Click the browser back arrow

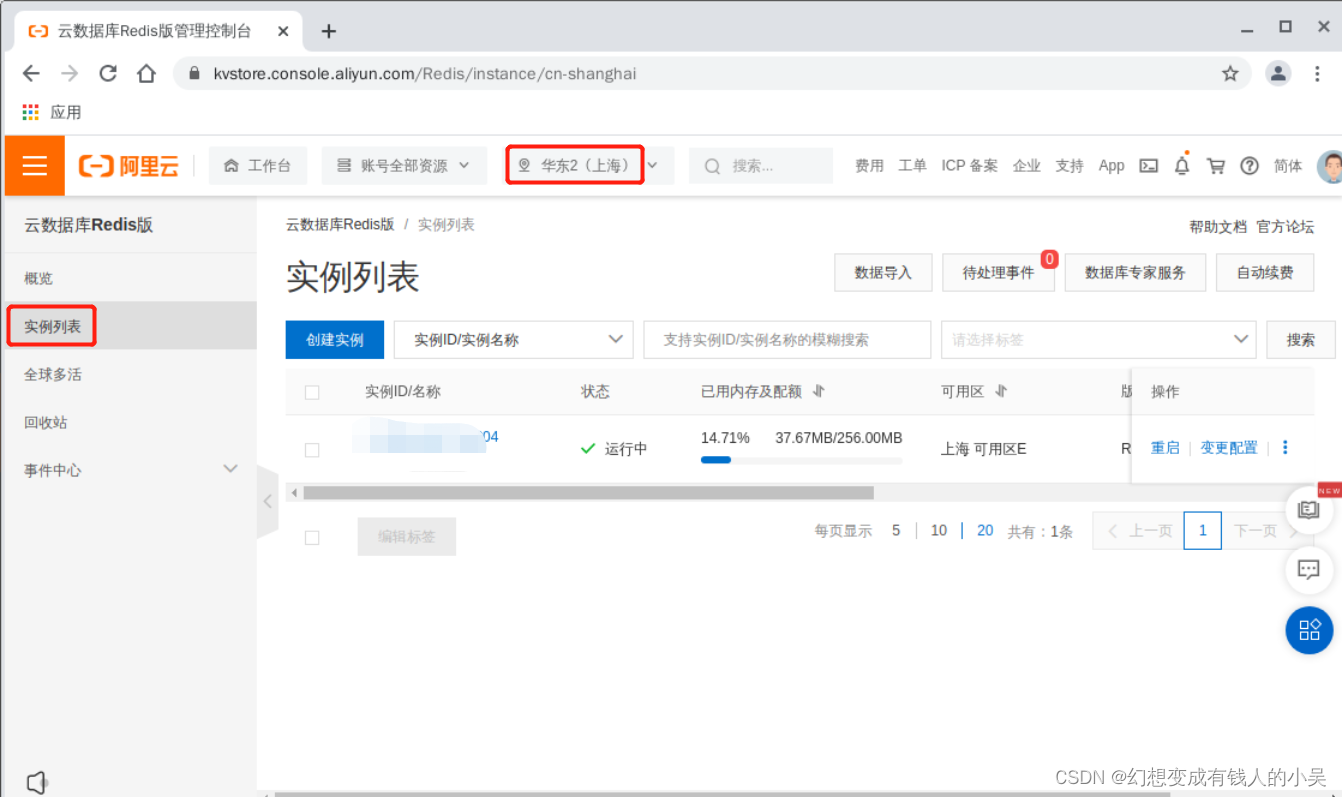pos(31,73)
